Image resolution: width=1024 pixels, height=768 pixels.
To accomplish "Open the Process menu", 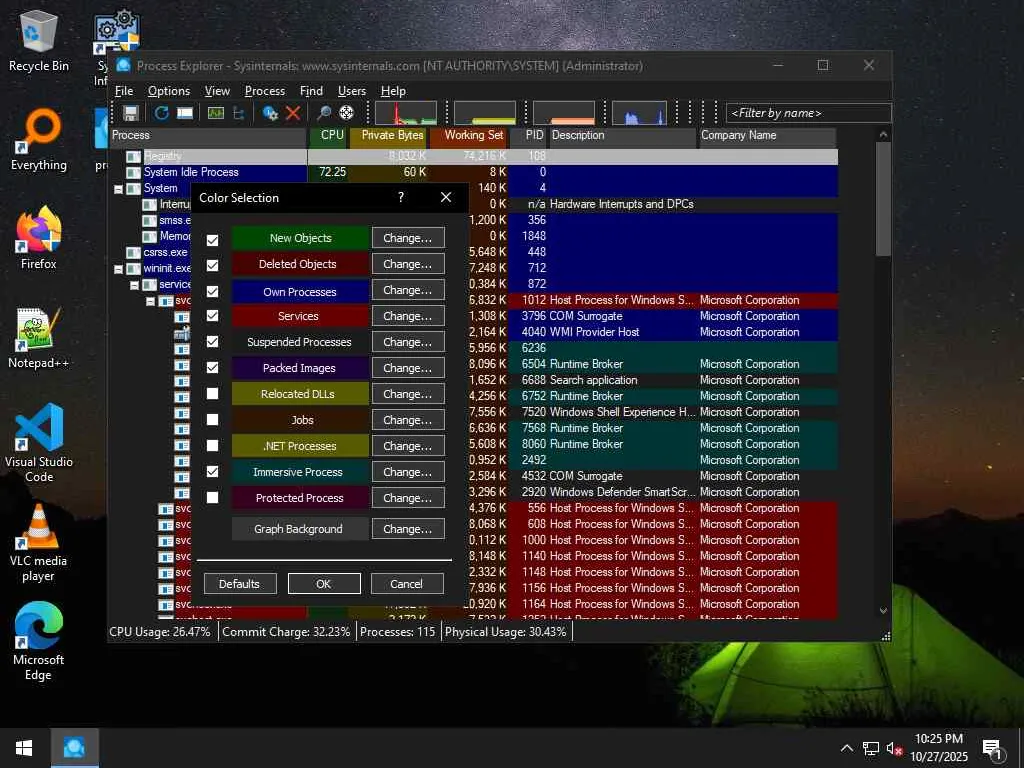I will (264, 91).
